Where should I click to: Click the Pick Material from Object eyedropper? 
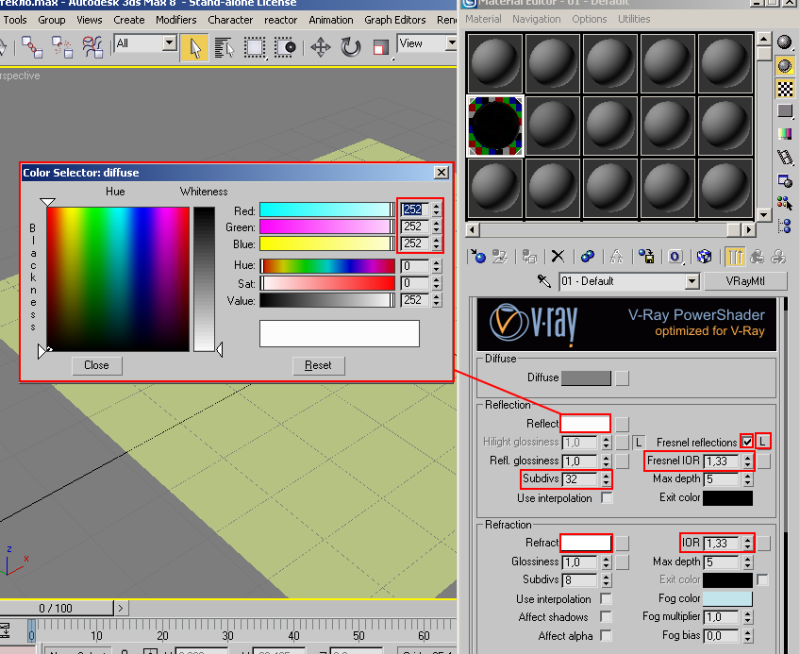click(544, 281)
